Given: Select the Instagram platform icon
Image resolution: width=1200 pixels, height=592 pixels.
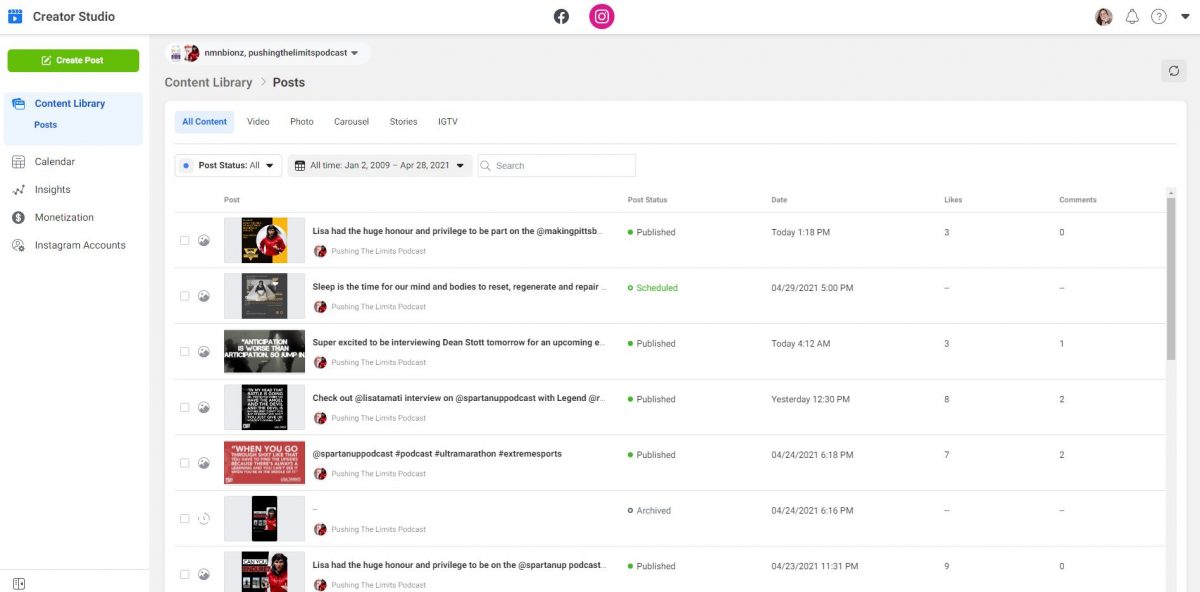Looking at the screenshot, I should click(x=601, y=17).
